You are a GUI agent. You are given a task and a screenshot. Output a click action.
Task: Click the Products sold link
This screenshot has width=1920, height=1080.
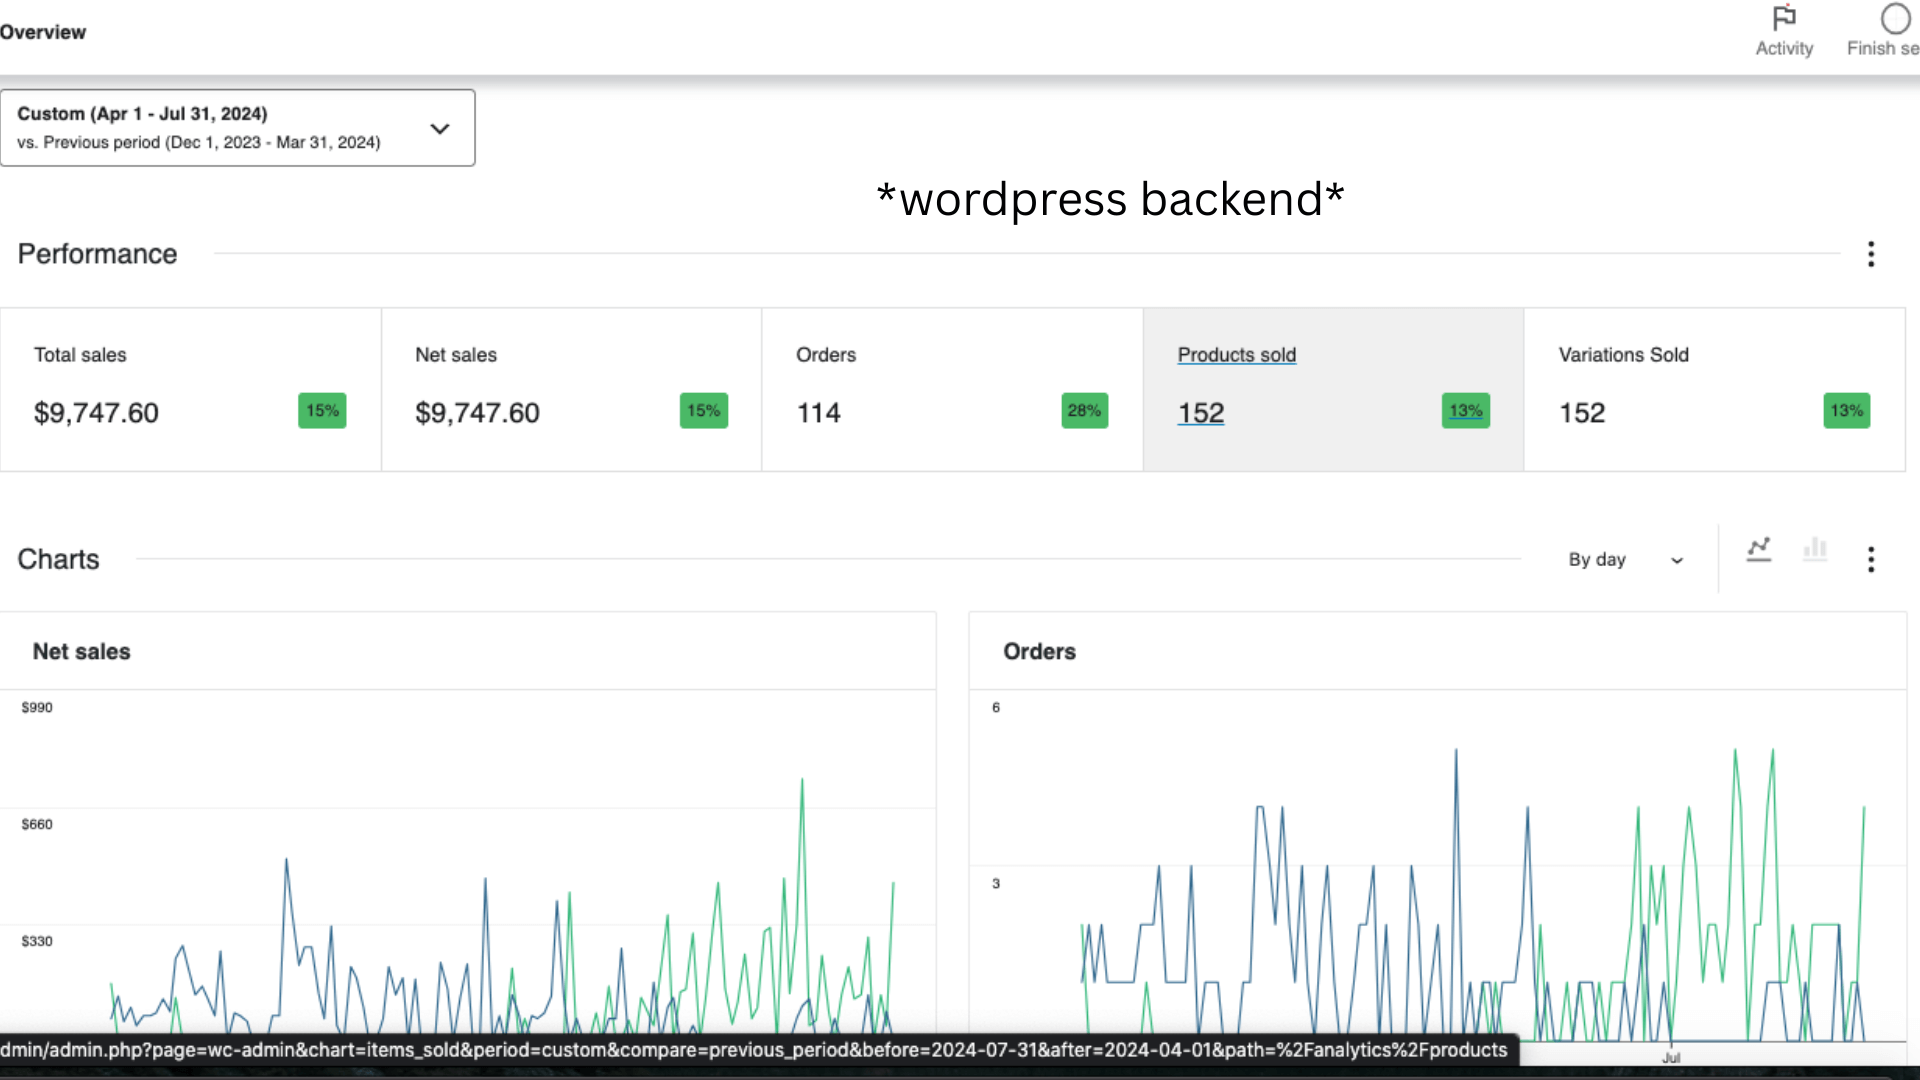tap(1236, 355)
